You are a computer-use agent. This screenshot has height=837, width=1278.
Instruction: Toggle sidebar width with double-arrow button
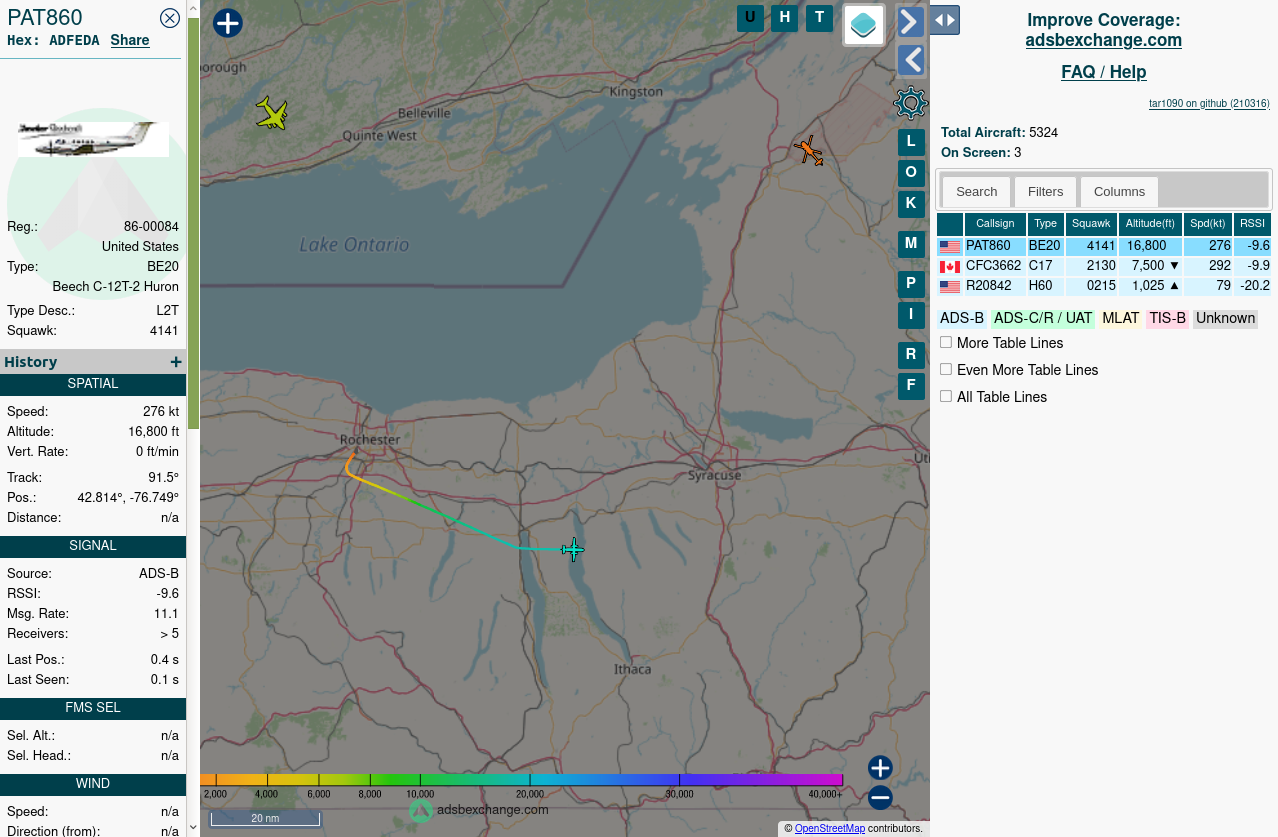coord(945,20)
